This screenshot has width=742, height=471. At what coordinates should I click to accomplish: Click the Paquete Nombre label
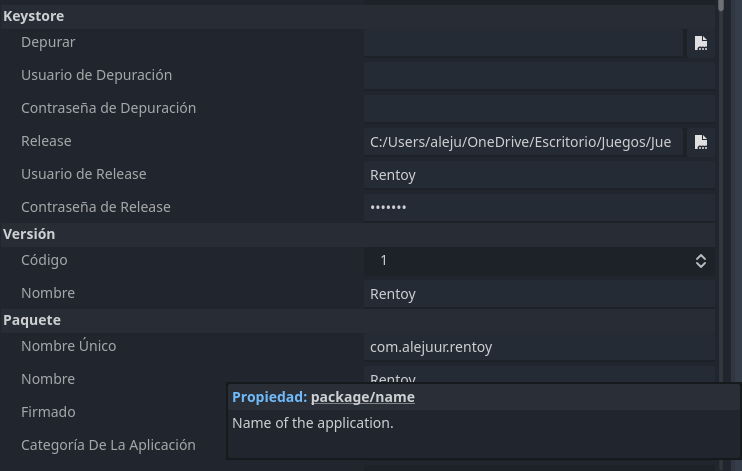click(x=48, y=379)
